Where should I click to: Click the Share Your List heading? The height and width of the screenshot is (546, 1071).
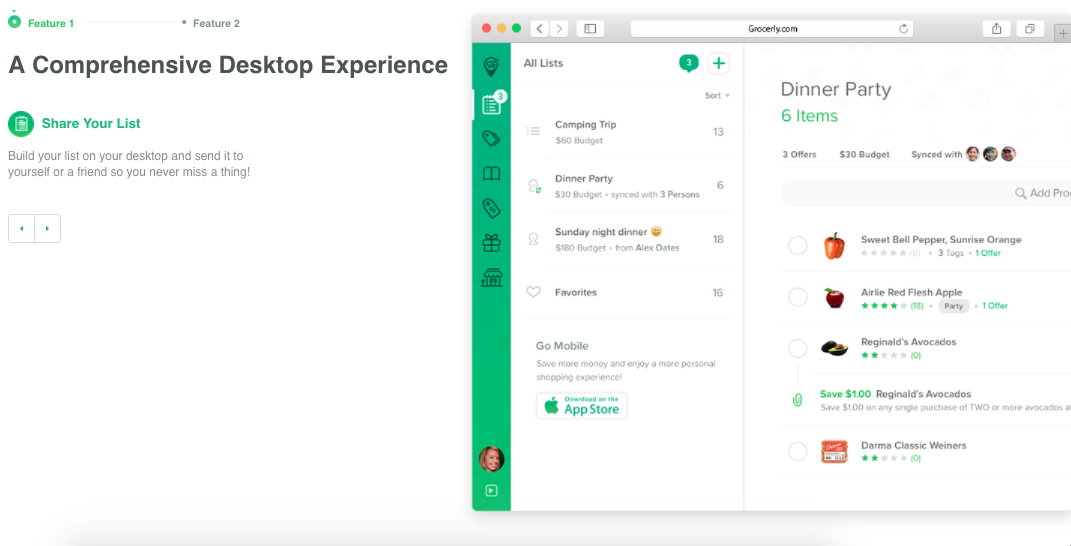tap(91, 124)
